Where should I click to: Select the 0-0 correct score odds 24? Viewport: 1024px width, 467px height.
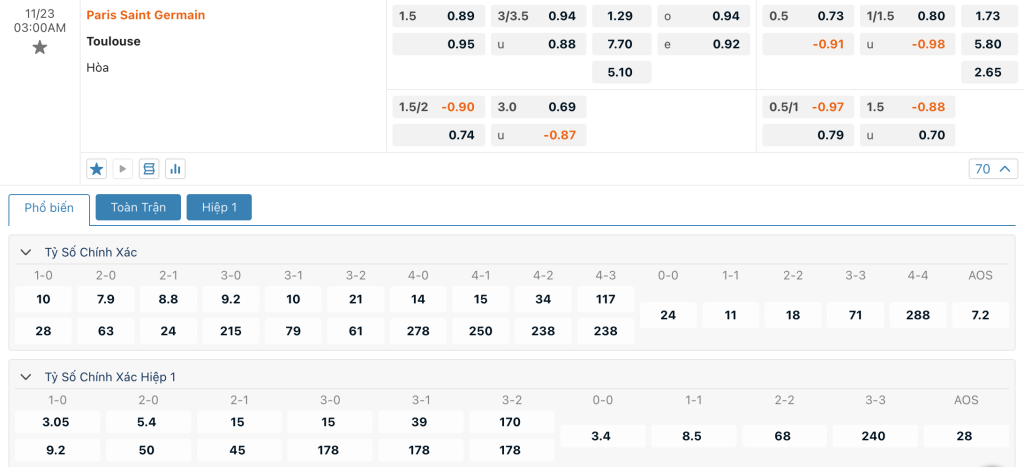668,315
